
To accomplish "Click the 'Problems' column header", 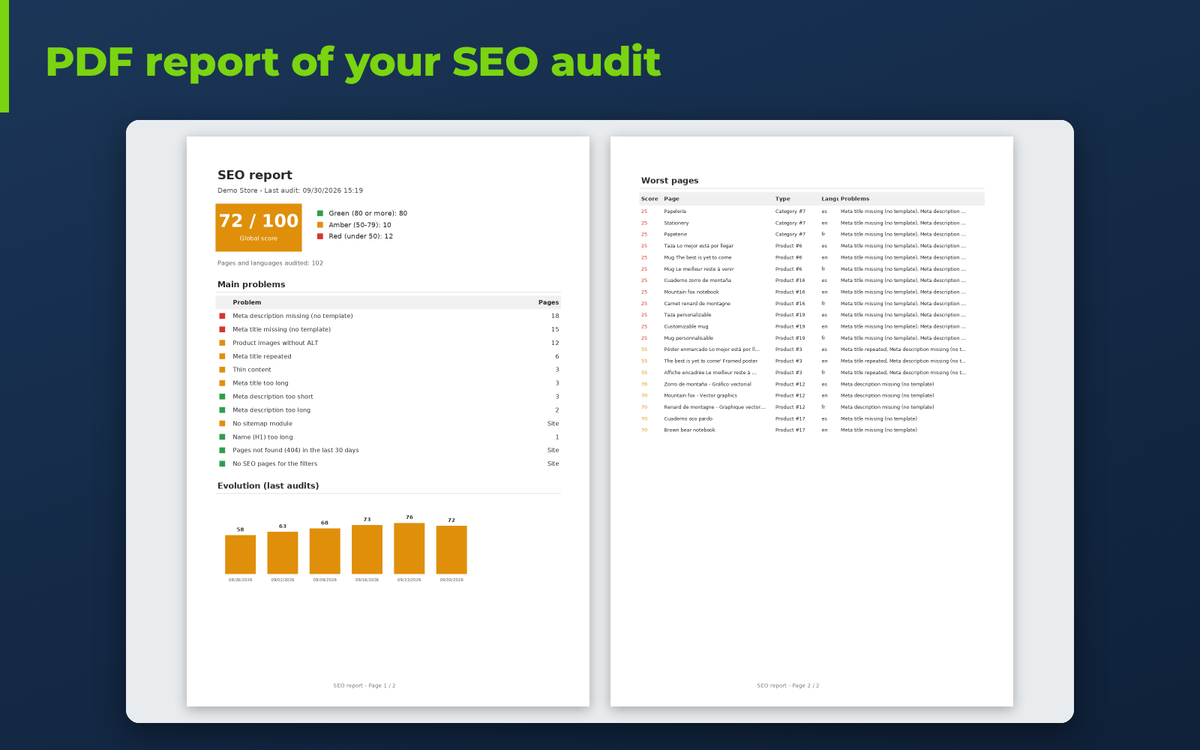I will (855, 199).
